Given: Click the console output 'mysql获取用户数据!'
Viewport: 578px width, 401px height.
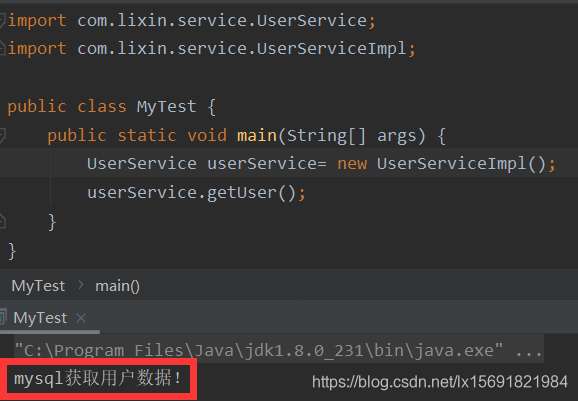Looking at the screenshot, I should [x=98, y=379].
